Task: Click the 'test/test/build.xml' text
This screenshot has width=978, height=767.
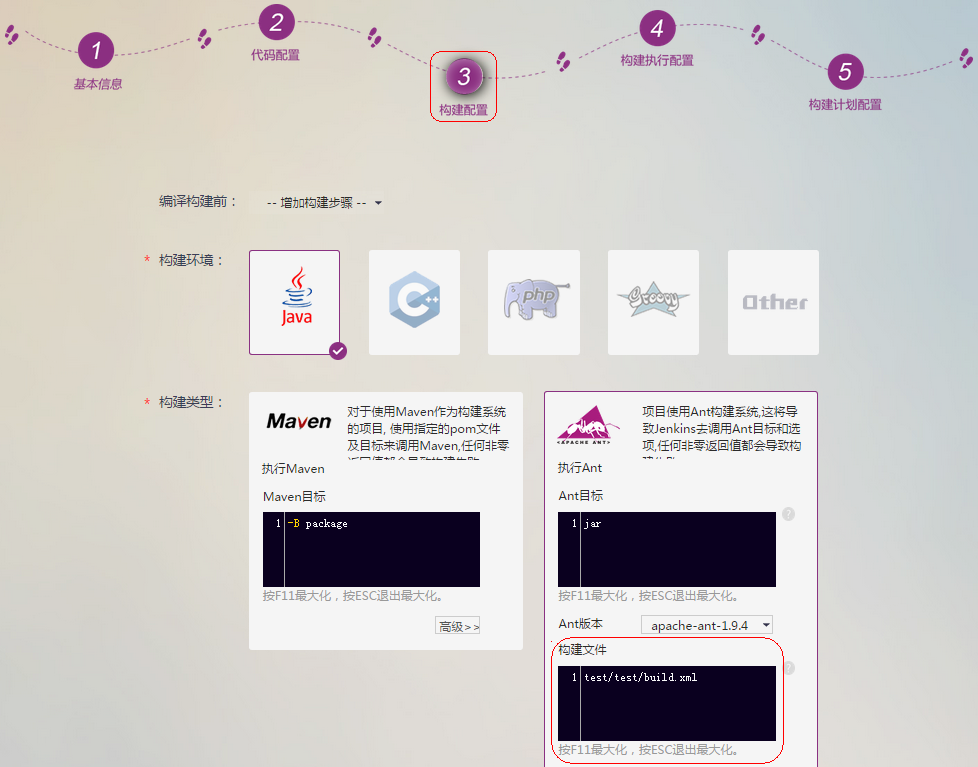Action: pos(641,677)
